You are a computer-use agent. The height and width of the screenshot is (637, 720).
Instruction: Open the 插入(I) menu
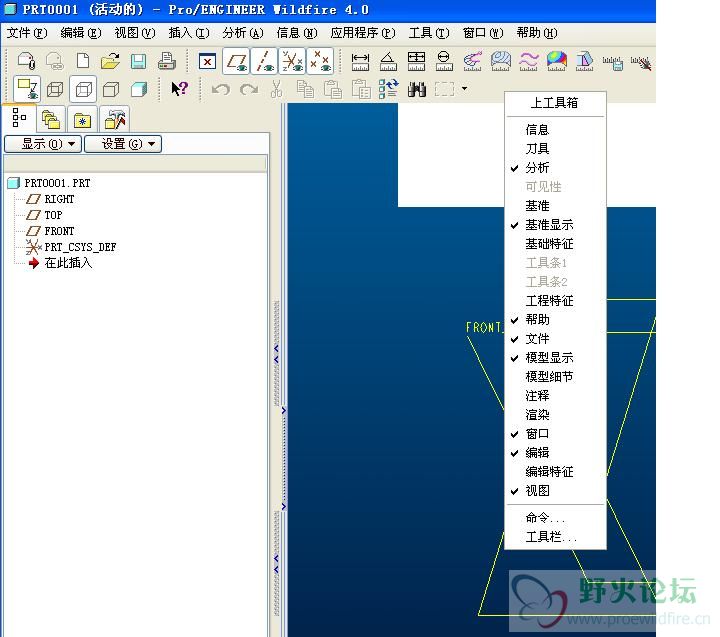click(x=189, y=33)
